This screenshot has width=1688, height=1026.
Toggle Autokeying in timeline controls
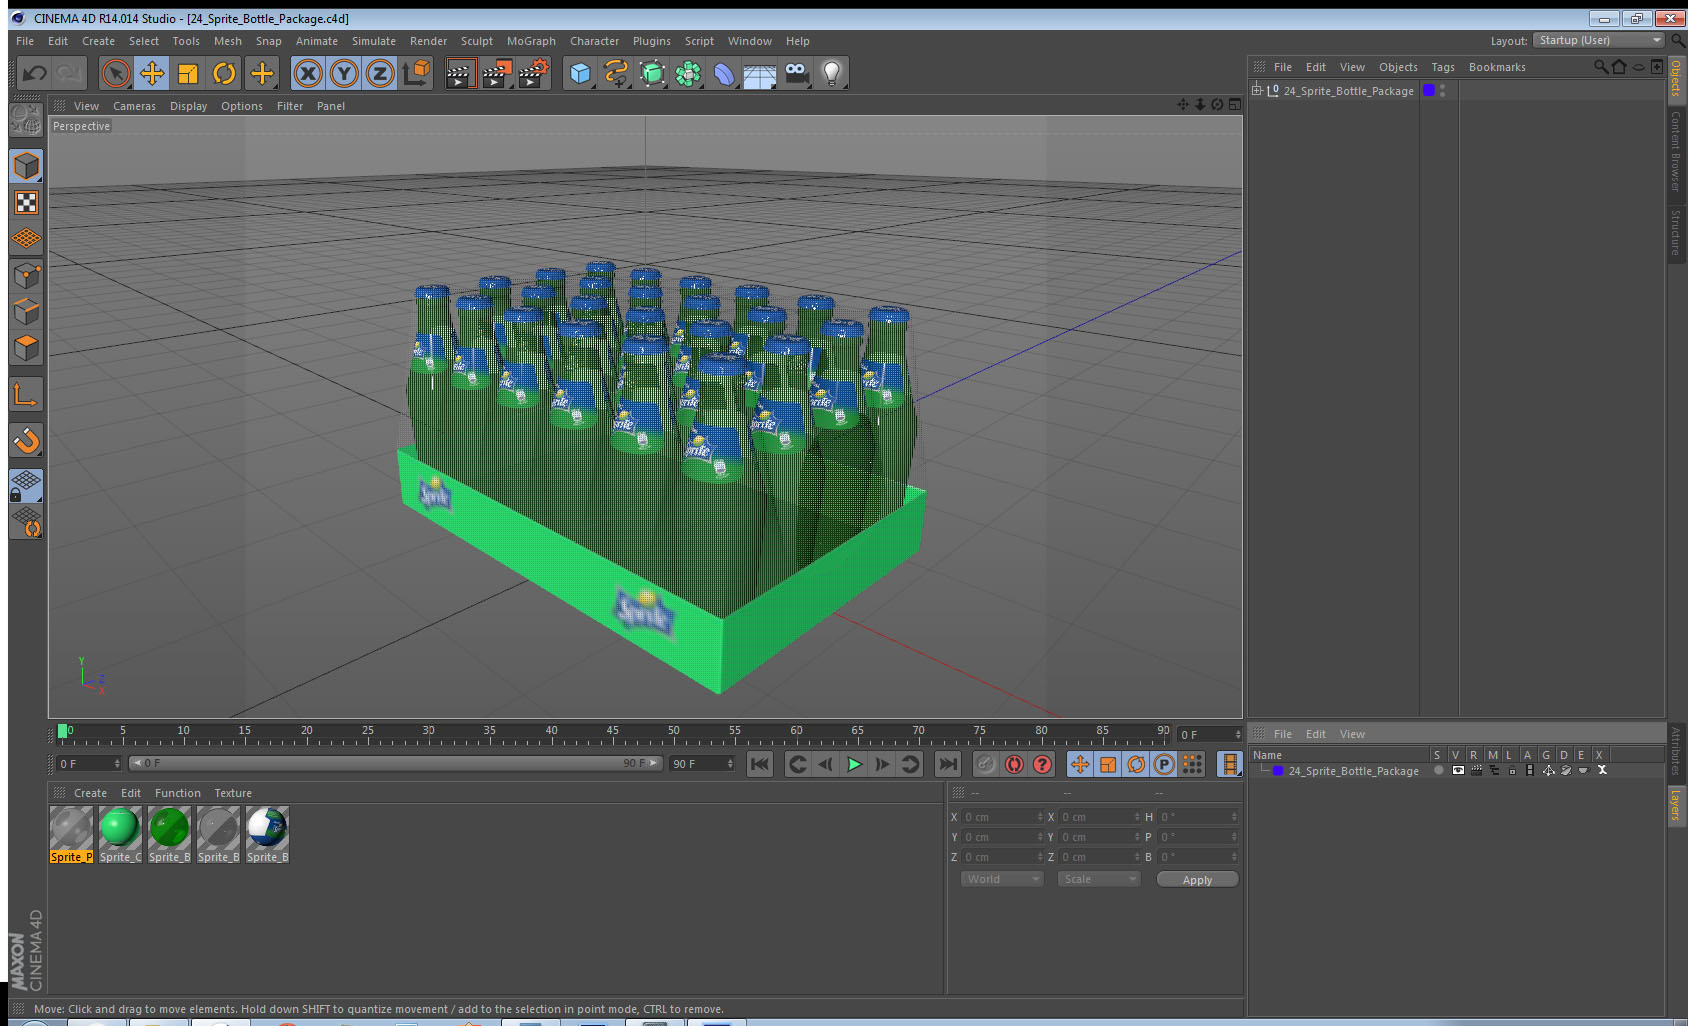[1014, 764]
